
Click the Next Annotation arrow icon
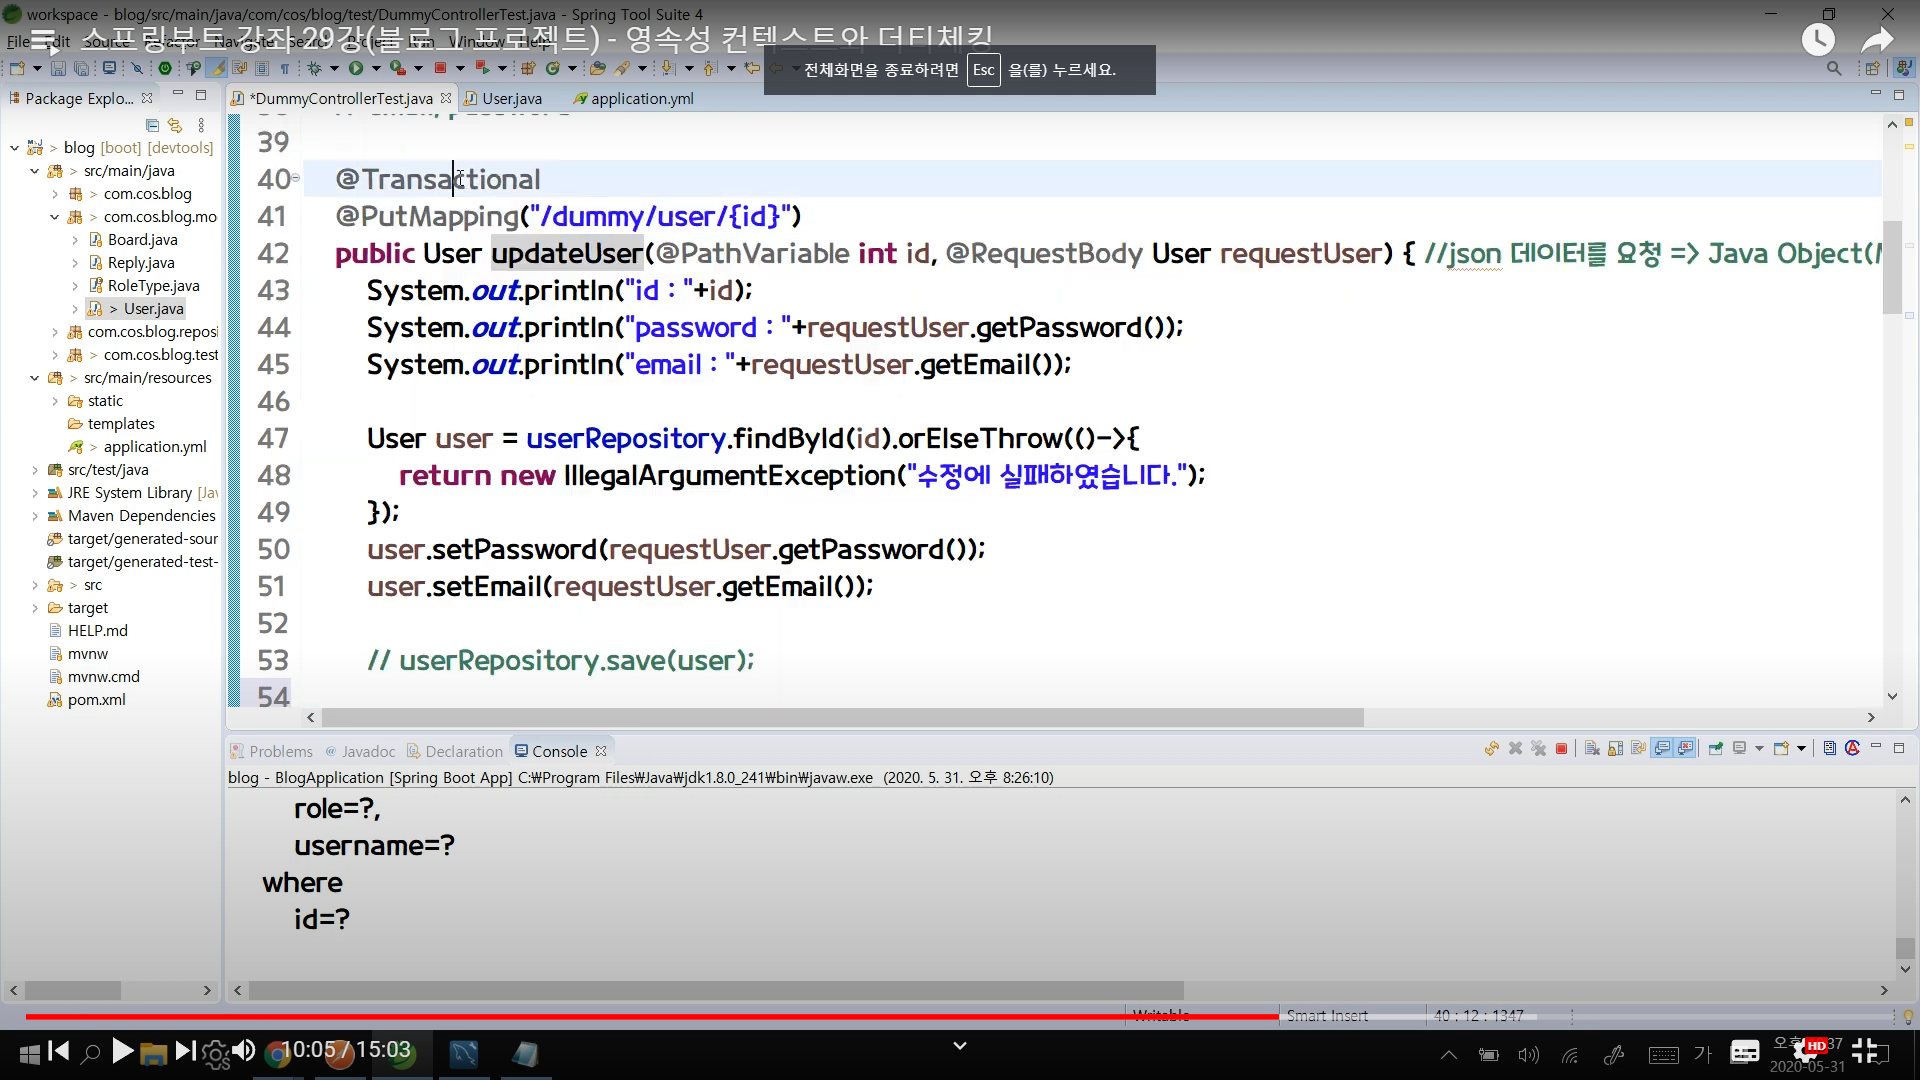pyautogui.click(x=667, y=68)
